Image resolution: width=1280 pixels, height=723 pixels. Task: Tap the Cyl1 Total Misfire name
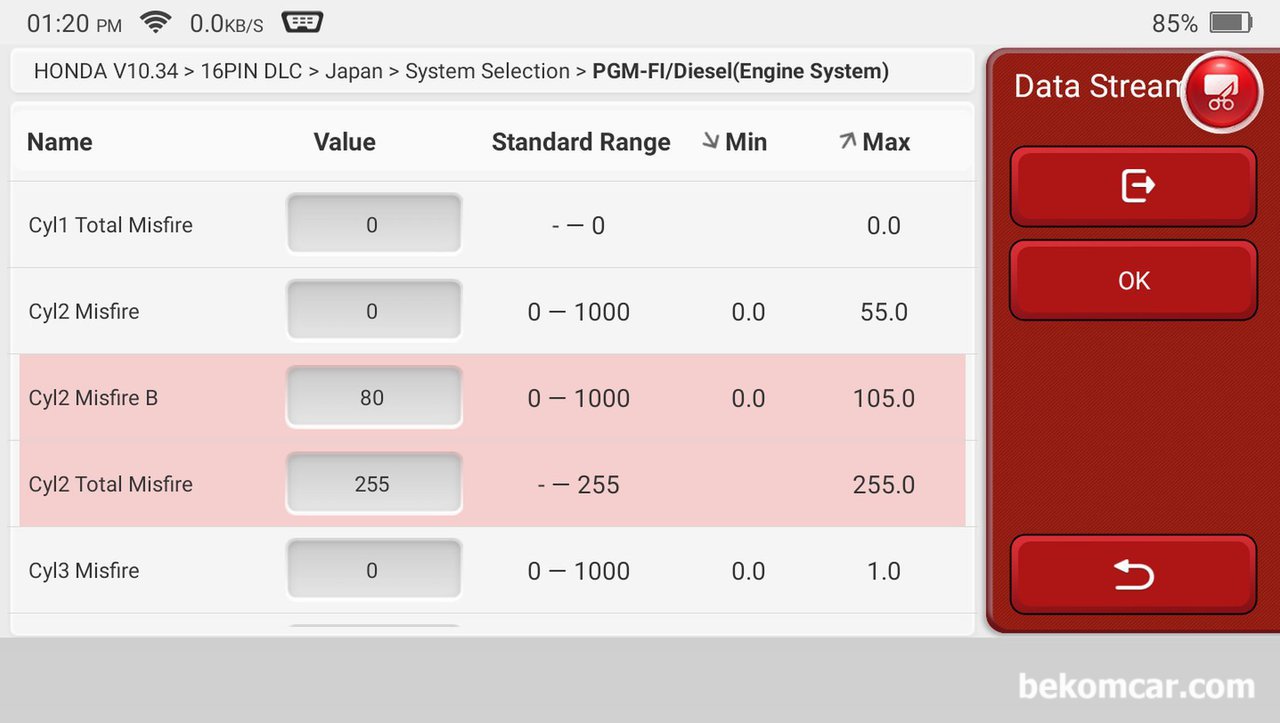click(x=111, y=225)
